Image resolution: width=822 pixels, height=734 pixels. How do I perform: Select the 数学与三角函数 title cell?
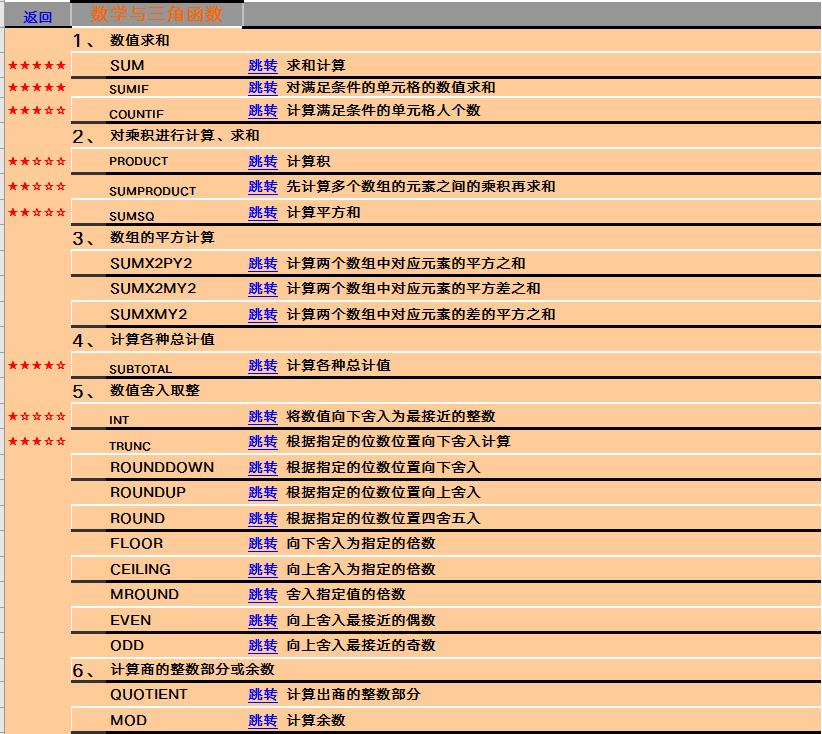click(157, 14)
